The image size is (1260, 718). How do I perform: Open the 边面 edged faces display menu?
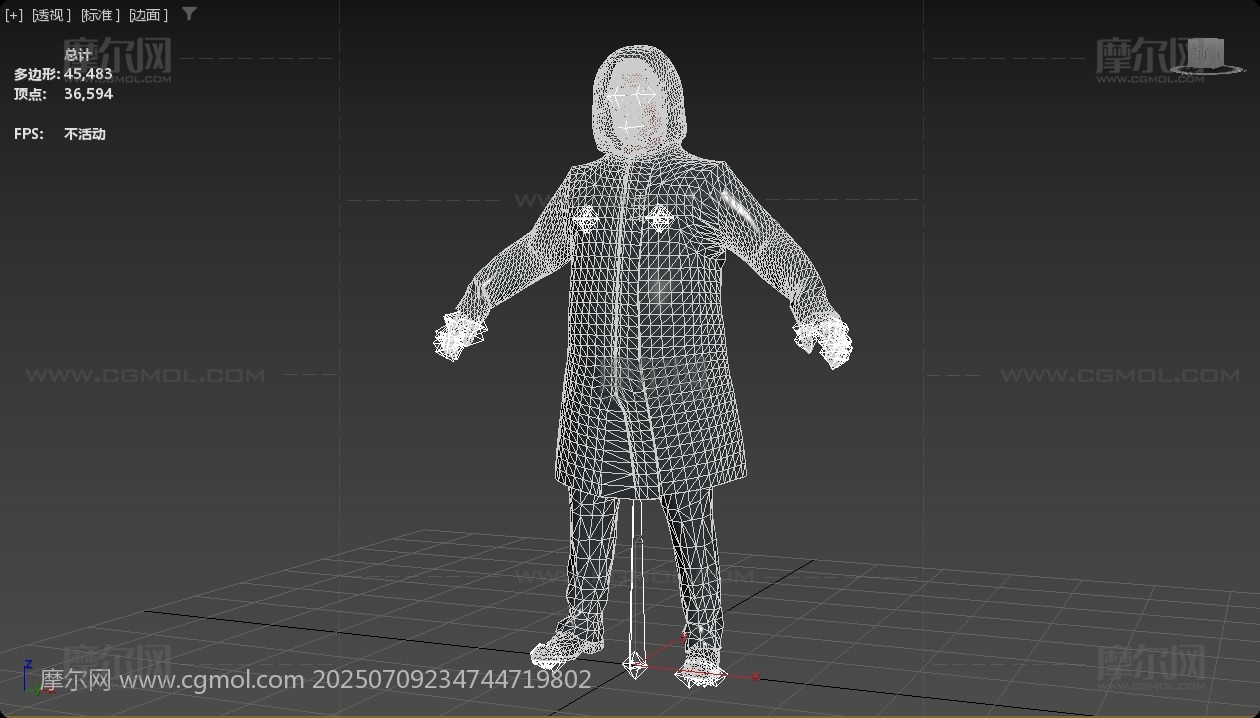[x=149, y=15]
